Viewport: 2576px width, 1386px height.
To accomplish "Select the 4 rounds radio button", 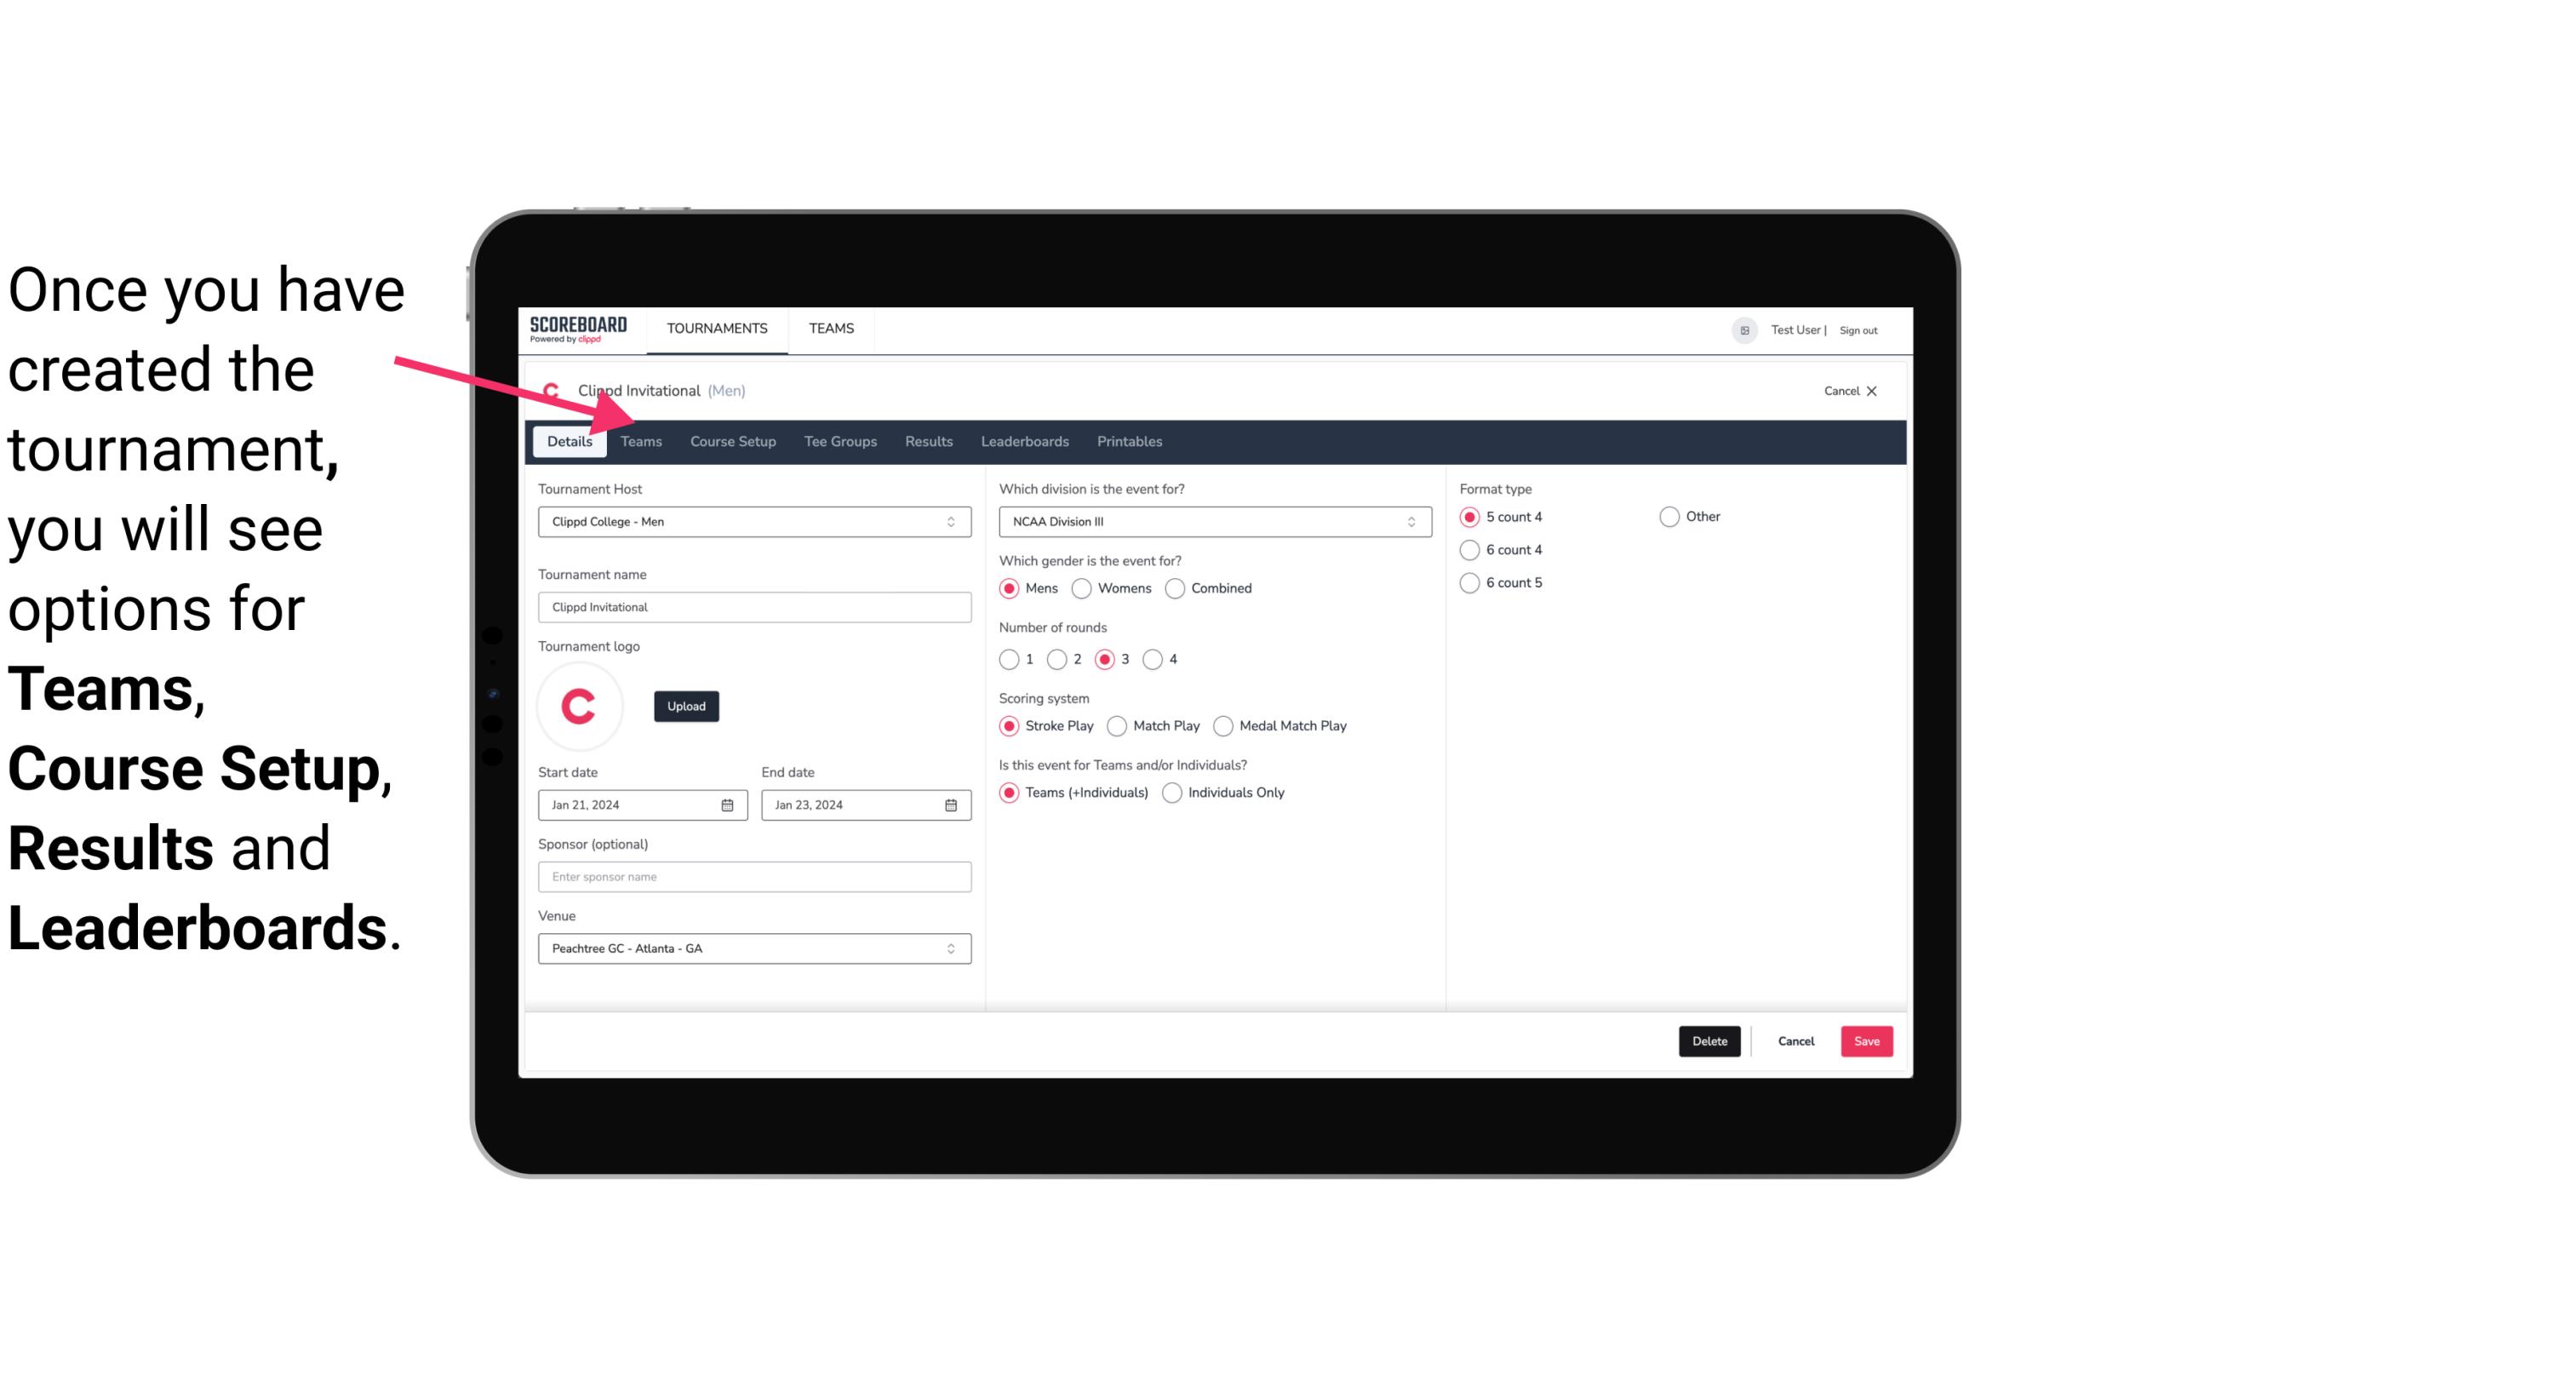I will click(x=1153, y=659).
